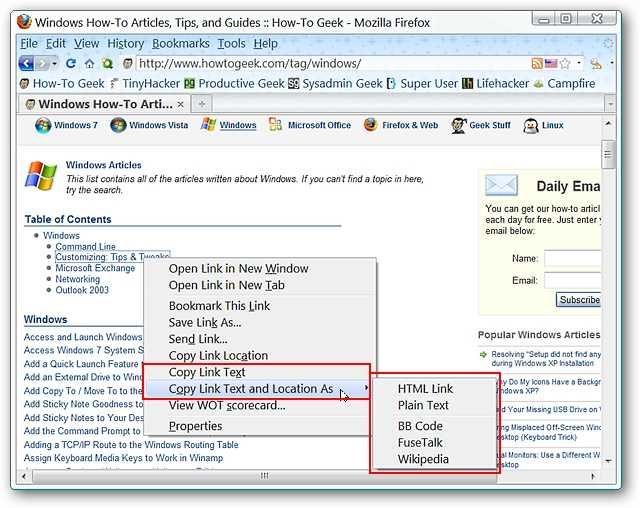Open the Command Line contents link
Screen dimensions: 640x508
tap(85, 246)
